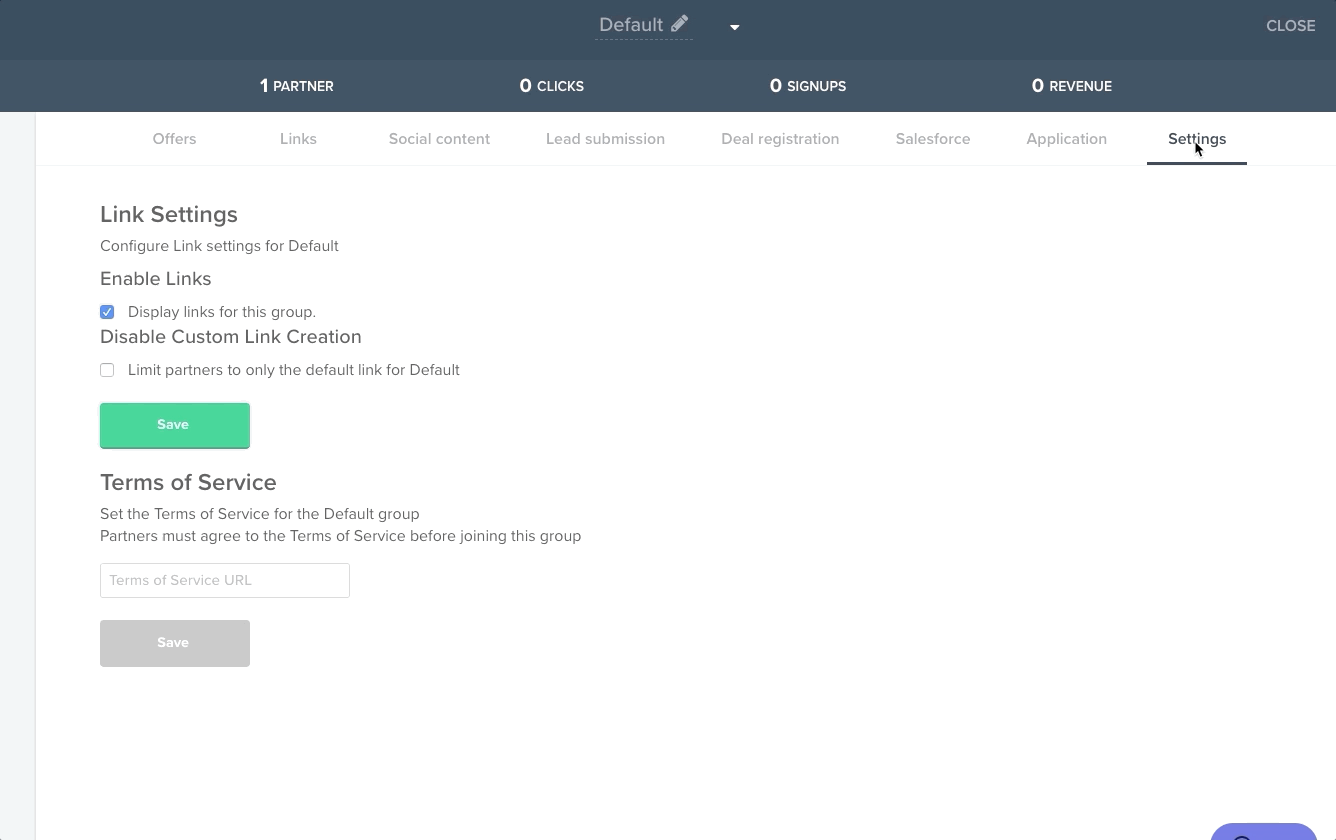Click the 0 REVENUE metric
The image size is (1336, 840).
(x=1071, y=86)
